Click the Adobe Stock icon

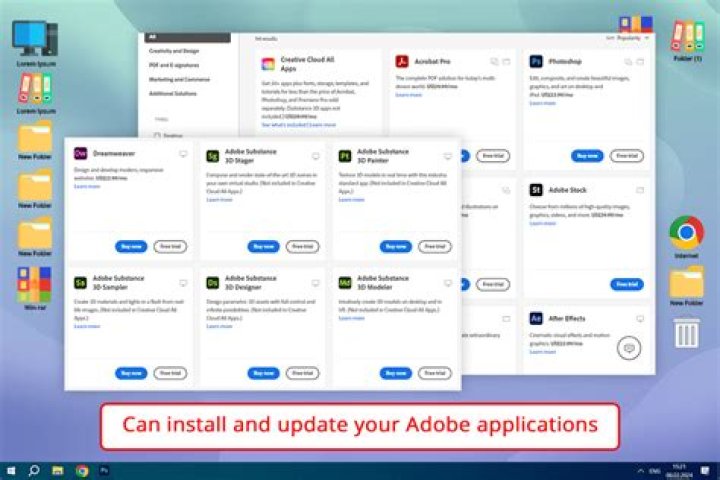[x=536, y=189]
